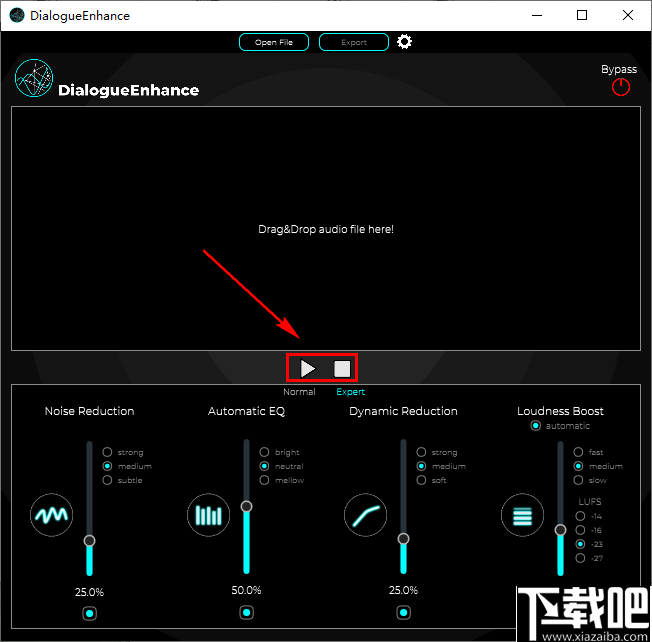
Task: Toggle the Dynamic Reduction enable button
Action: pyautogui.click(x=403, y=612)
